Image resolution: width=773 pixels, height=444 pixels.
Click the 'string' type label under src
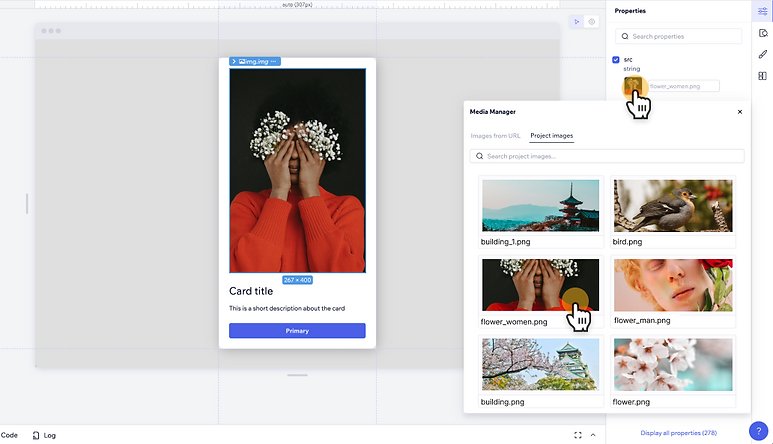(x=632, y=69)
